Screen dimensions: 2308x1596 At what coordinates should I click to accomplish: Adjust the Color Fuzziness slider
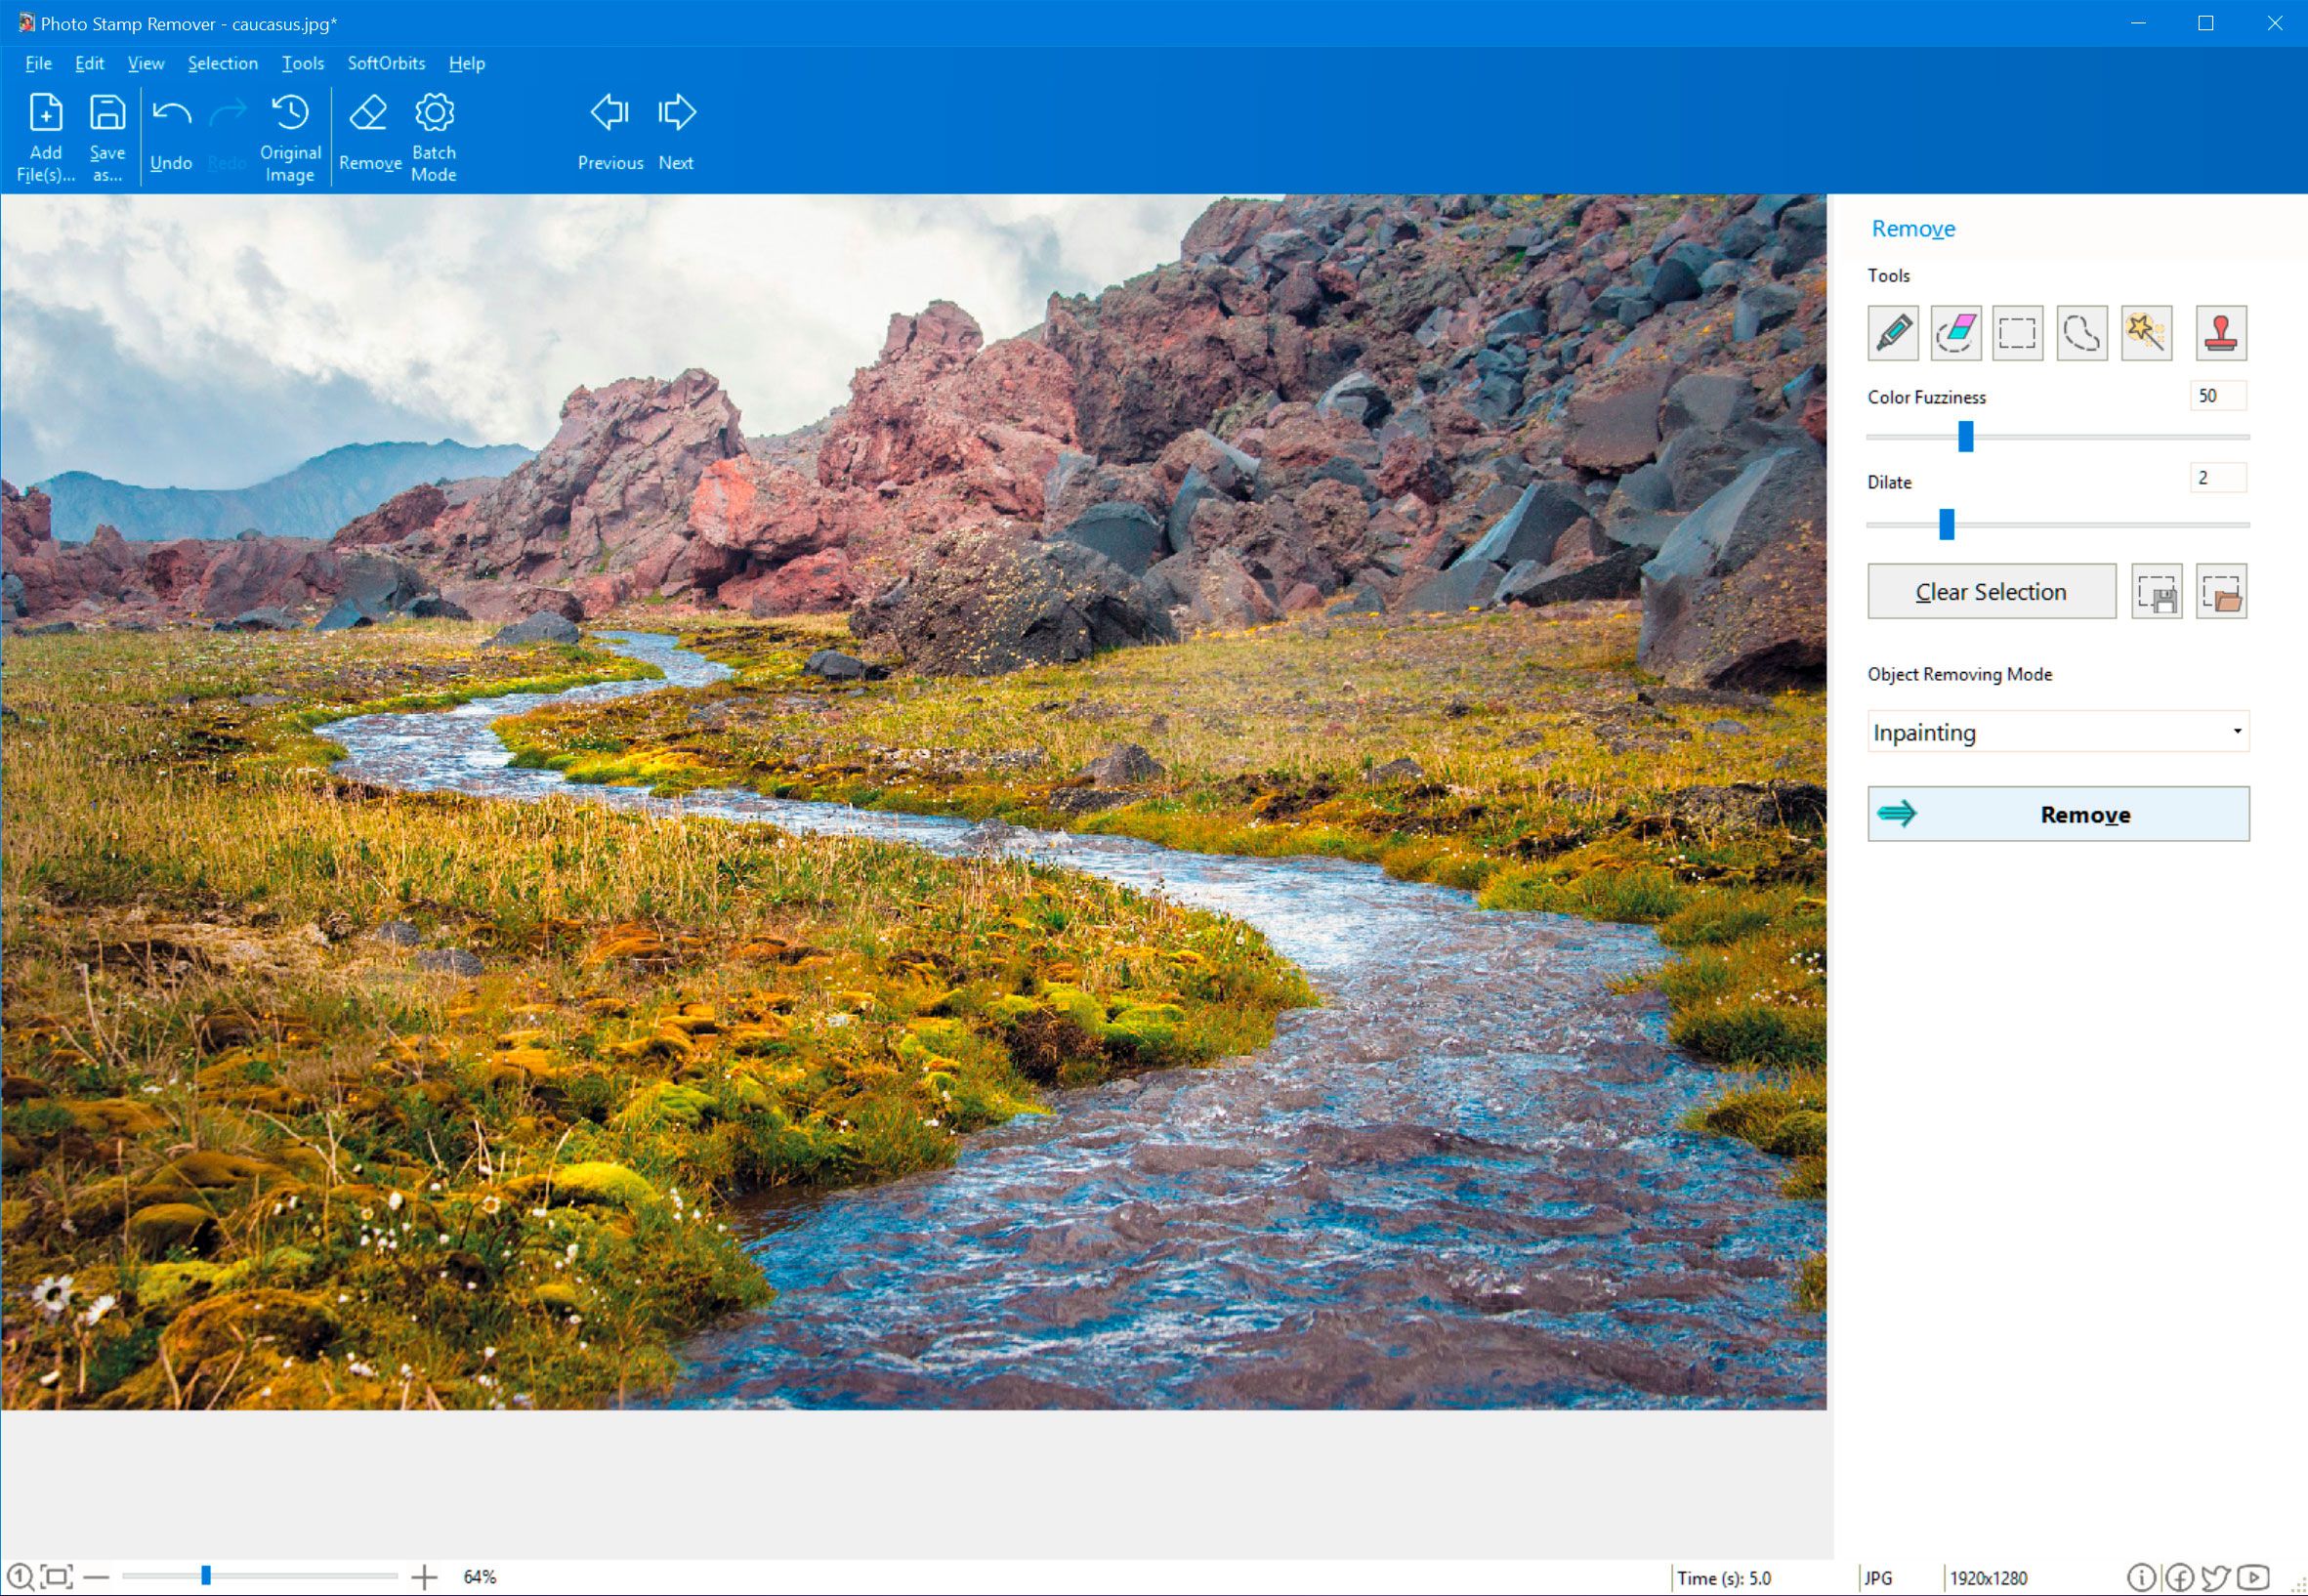1964,437
